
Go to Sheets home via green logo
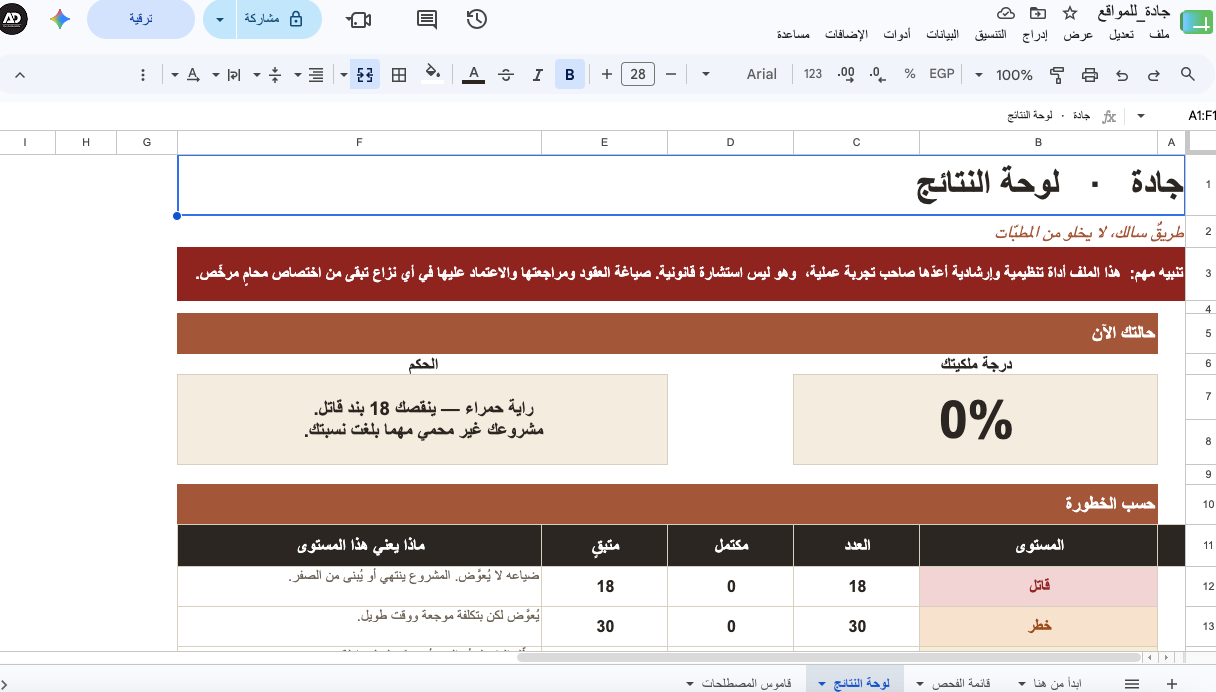(1197, 22)
